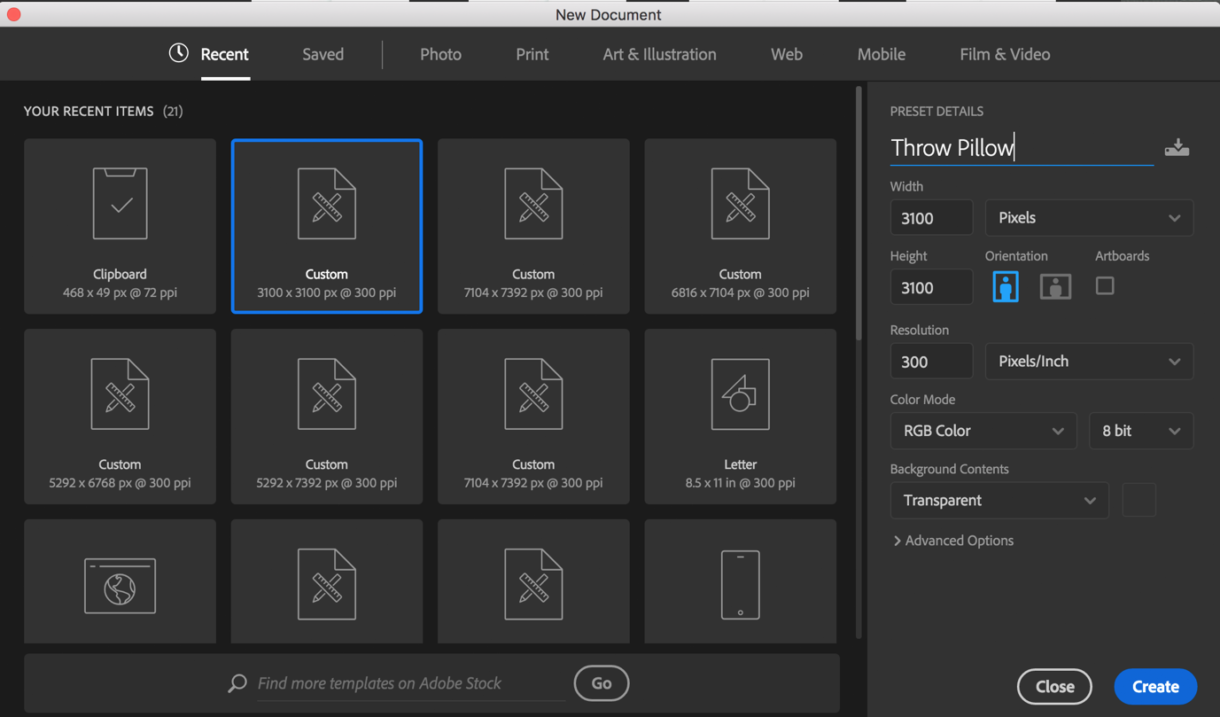Viewport: 1220px width, 717px height.
Task: Click the background color swatch
Action: pyautogui.click(x=1139, y=500)
